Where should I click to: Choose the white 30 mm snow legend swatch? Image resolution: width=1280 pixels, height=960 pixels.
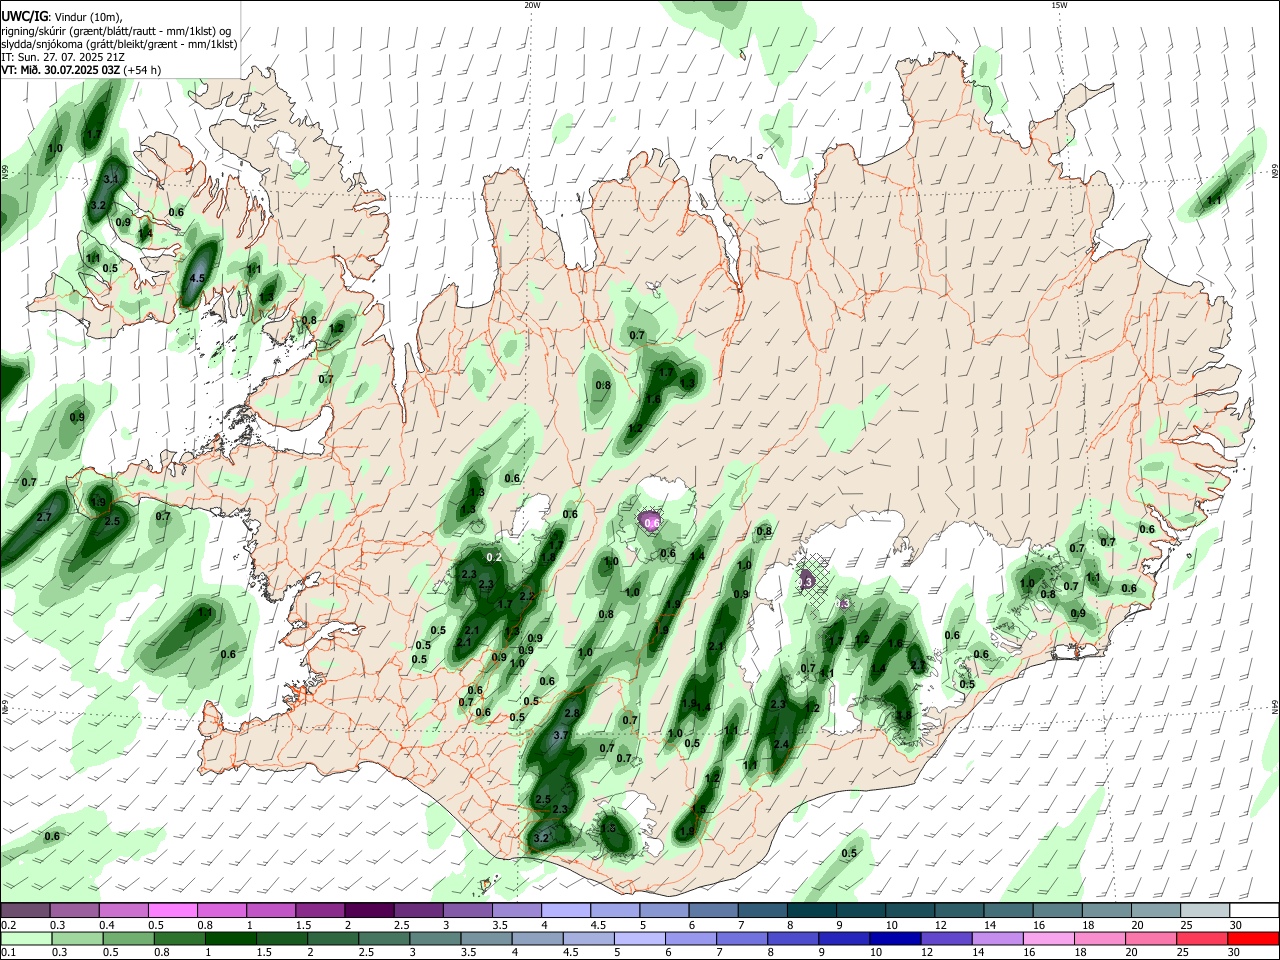coord(1253,911)
